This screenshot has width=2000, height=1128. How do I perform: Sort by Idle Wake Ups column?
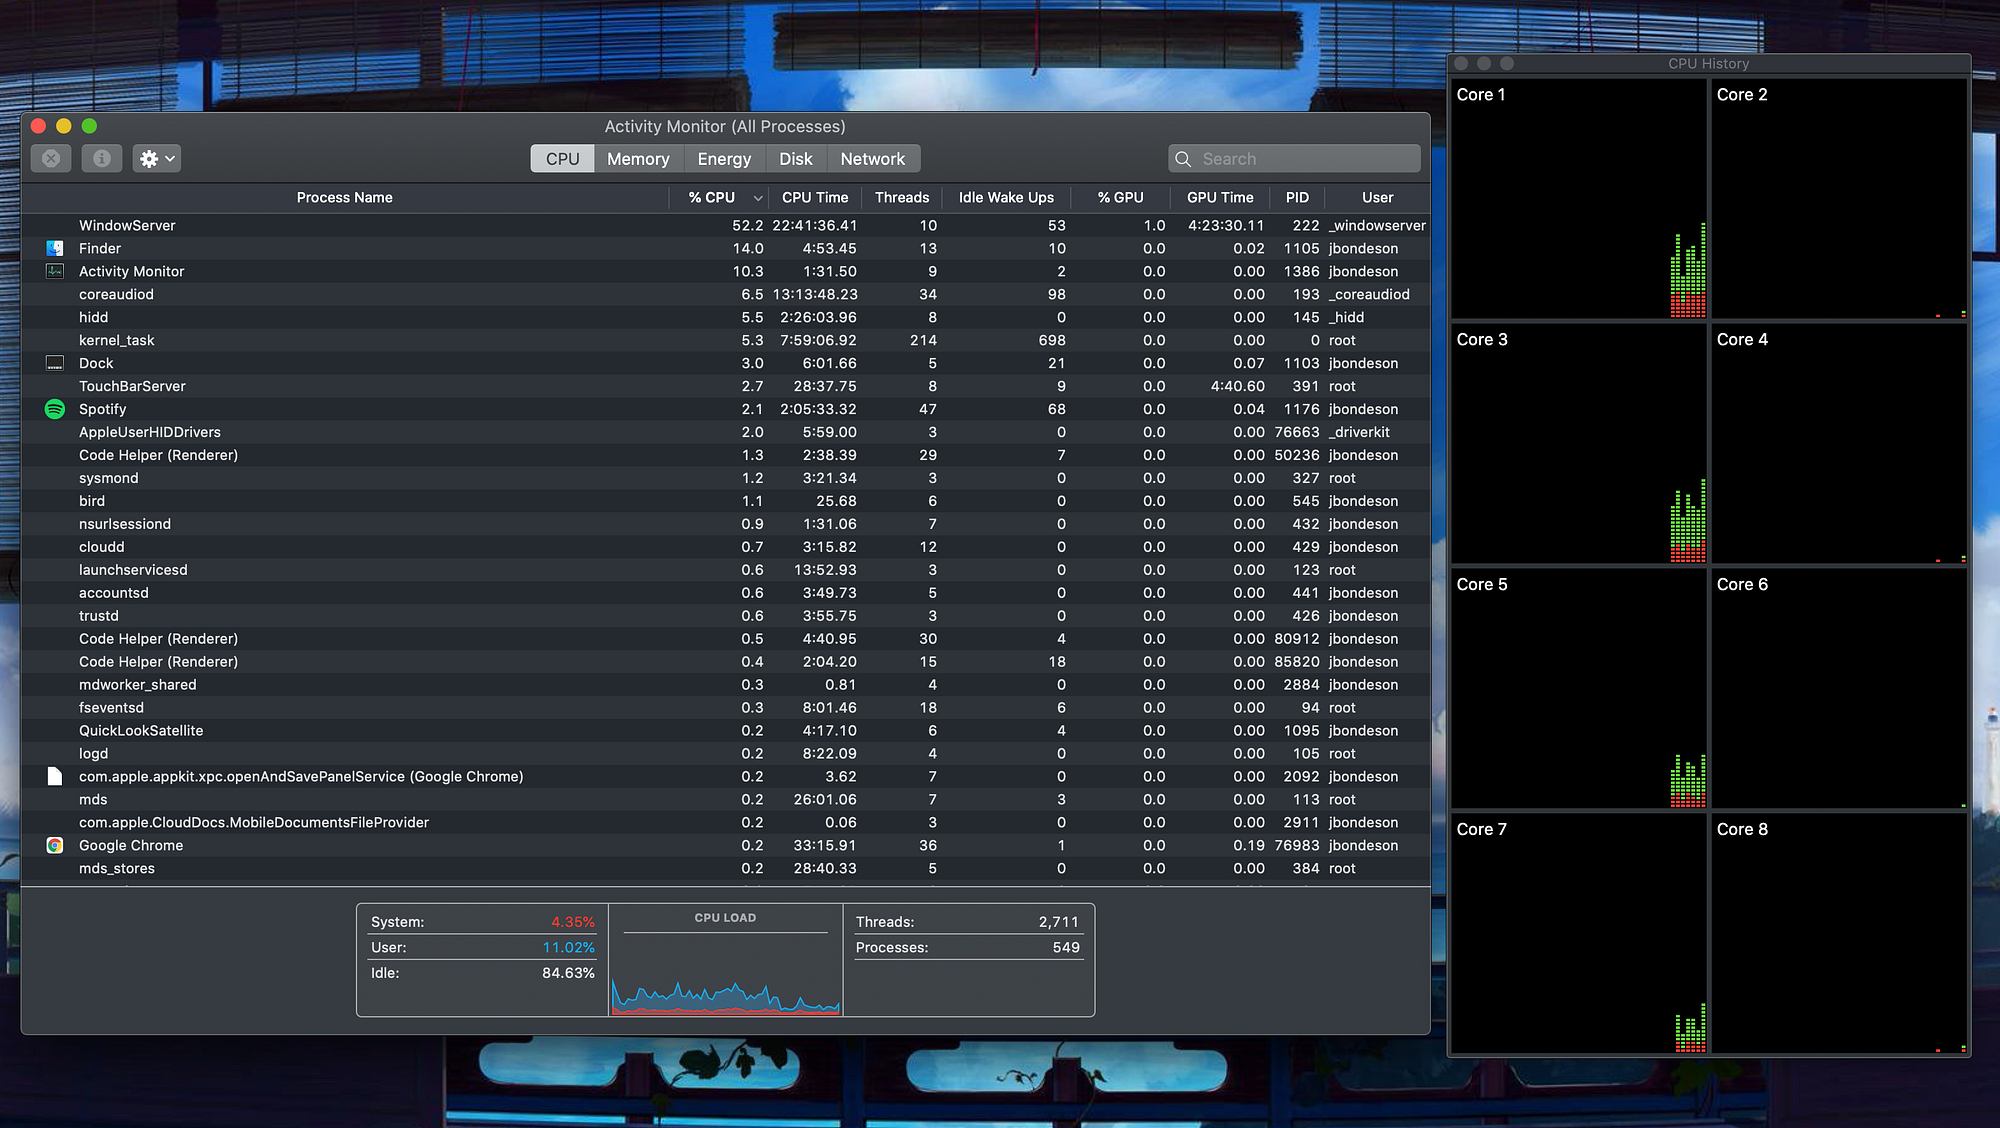pyautogui.click(x=1006, y=197)
